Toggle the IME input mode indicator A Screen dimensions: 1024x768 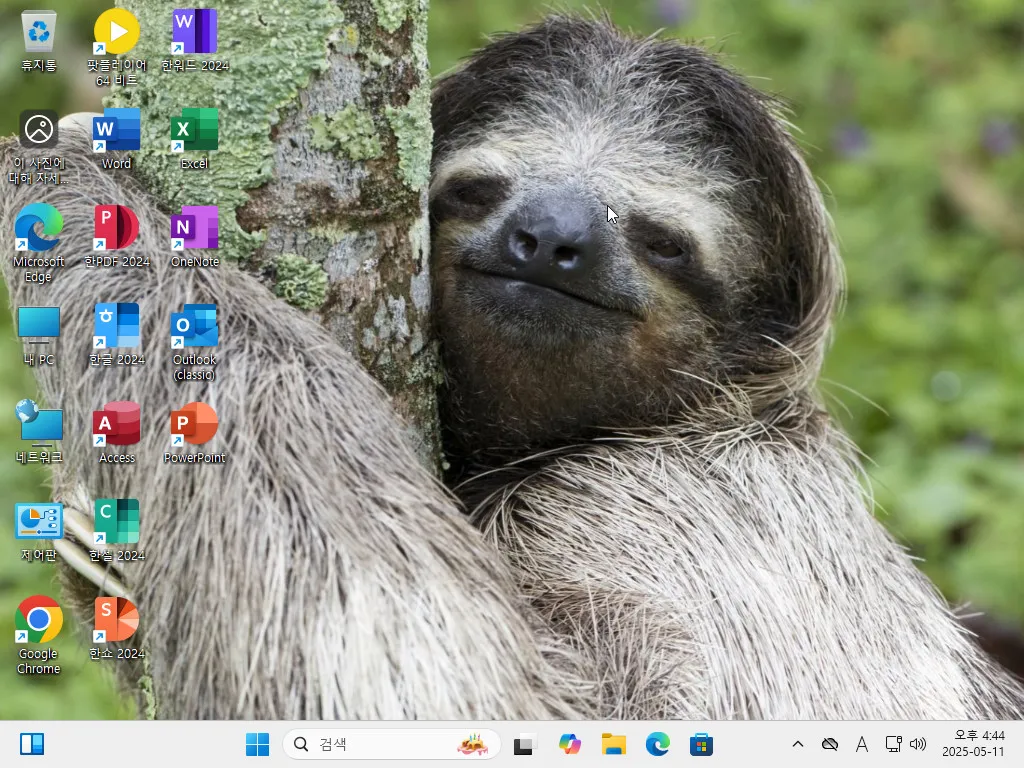[861, 744]
